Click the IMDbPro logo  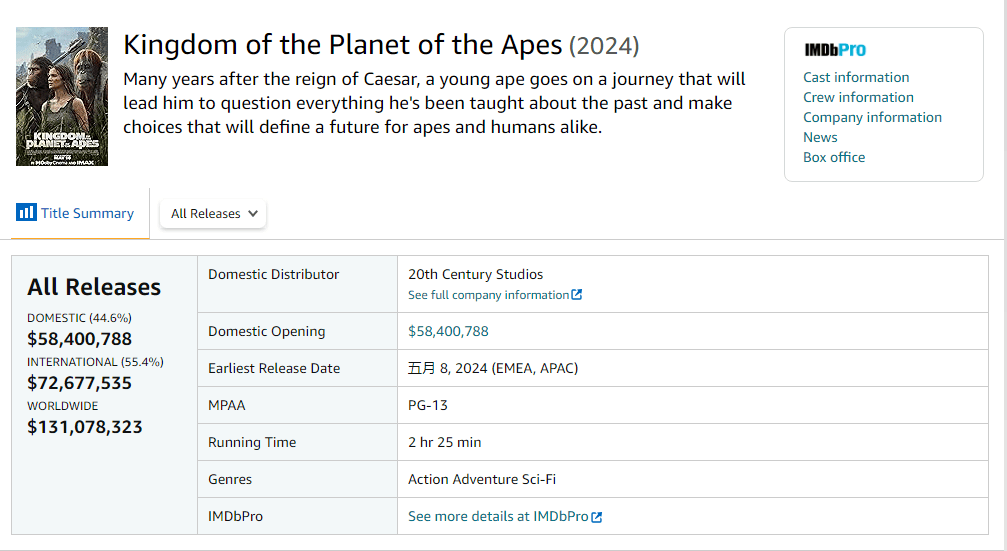click(835, 50)
